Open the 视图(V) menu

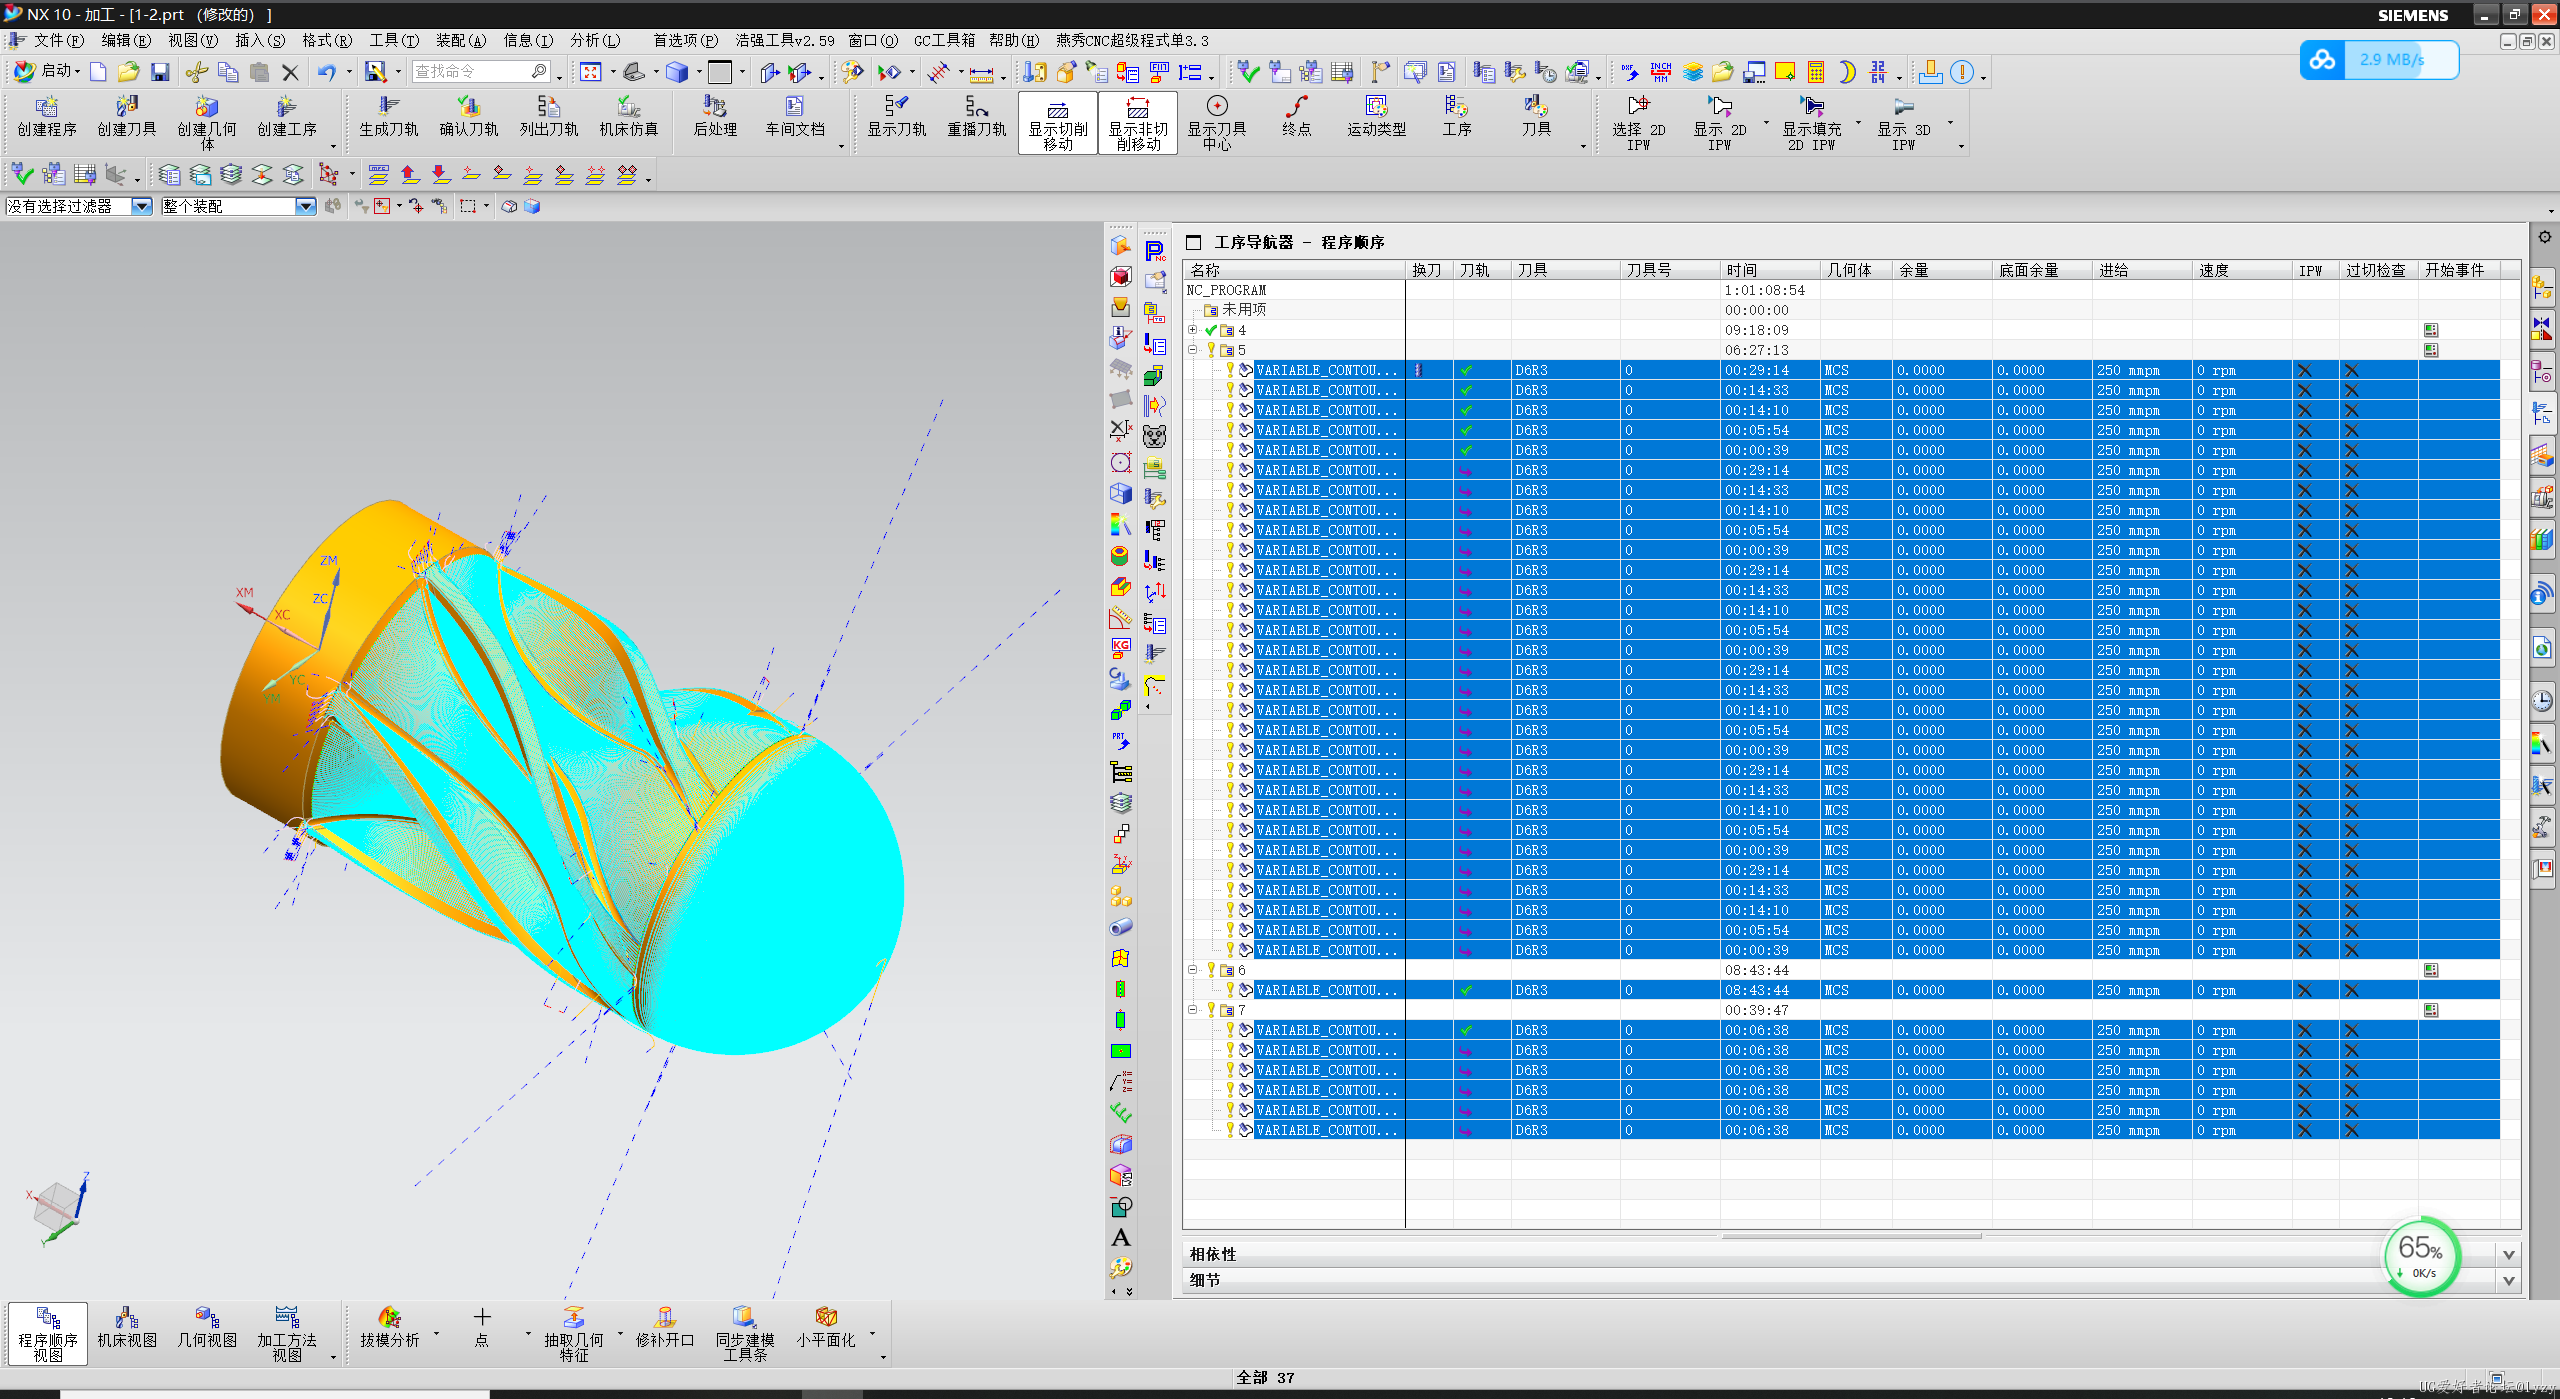[x=192, y=40]
